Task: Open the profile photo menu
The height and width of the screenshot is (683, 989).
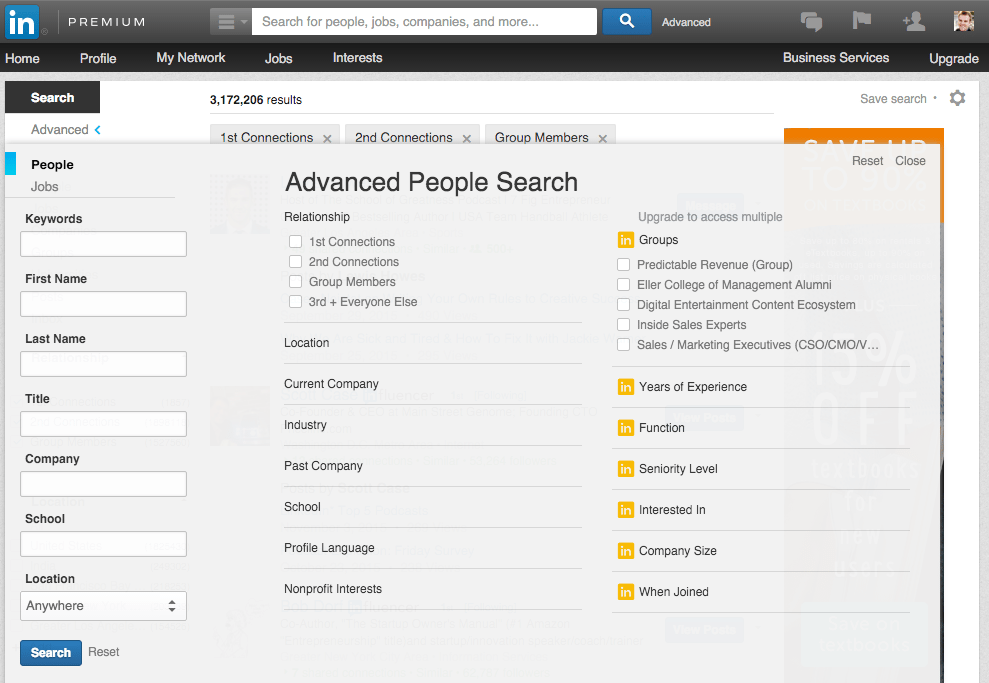Action: [964, 21]
